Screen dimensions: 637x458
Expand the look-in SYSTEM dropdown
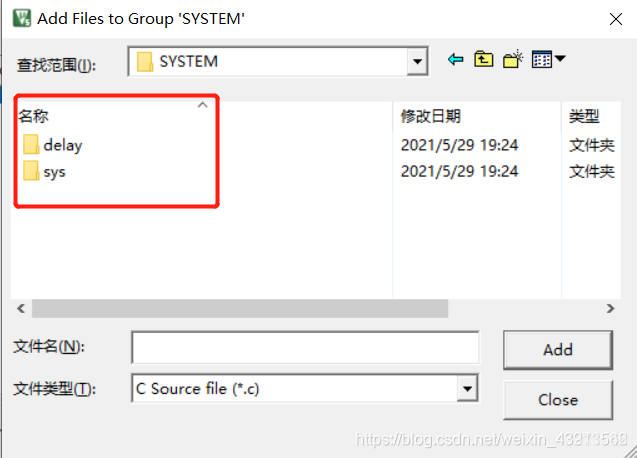point(417,62)
